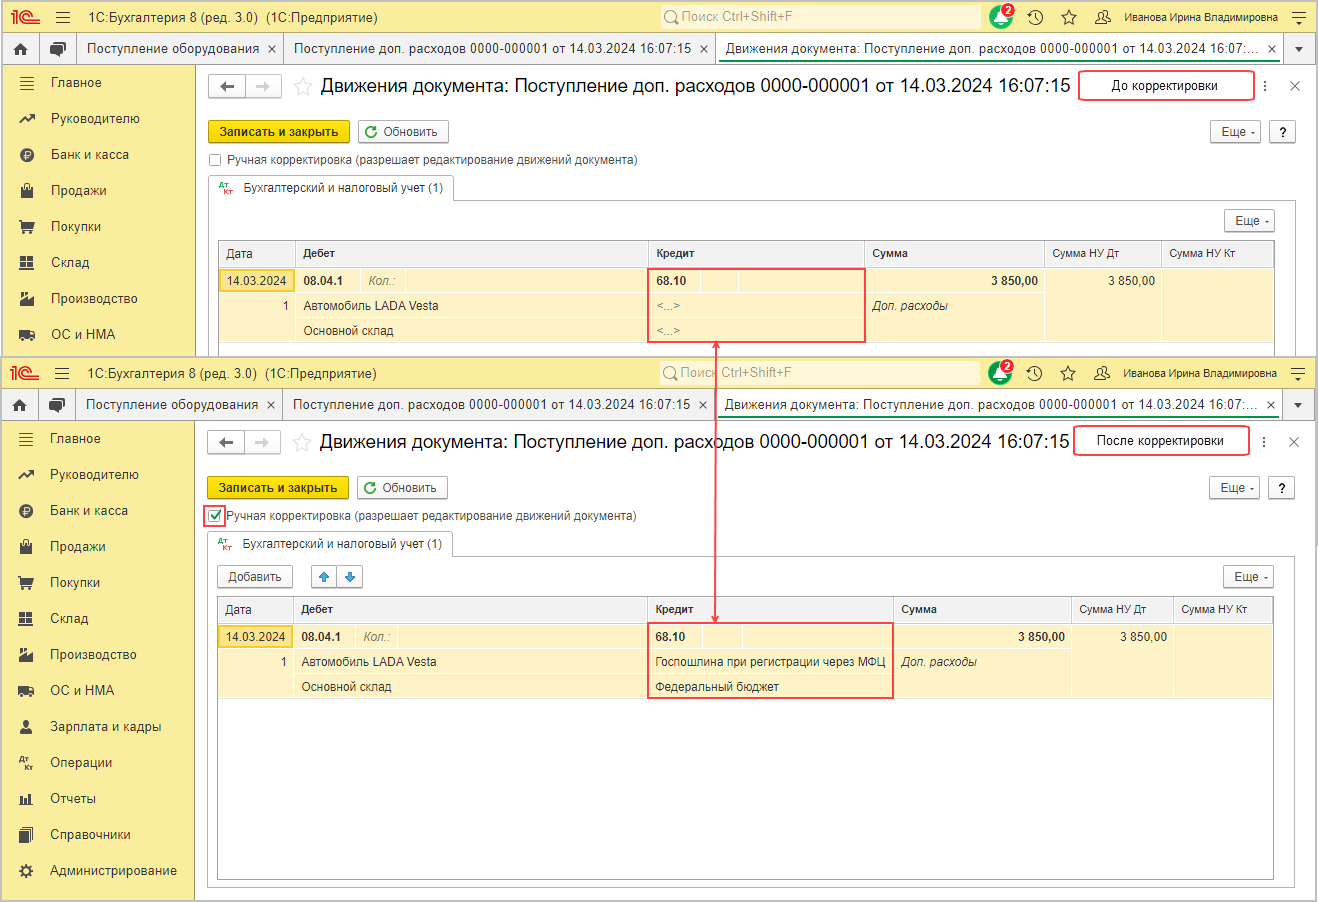Image resolution: width=1318 pixels, height=902 pixels.
Task: Open Отчеты section in lower sidebar
Action: tap(97, 799)
